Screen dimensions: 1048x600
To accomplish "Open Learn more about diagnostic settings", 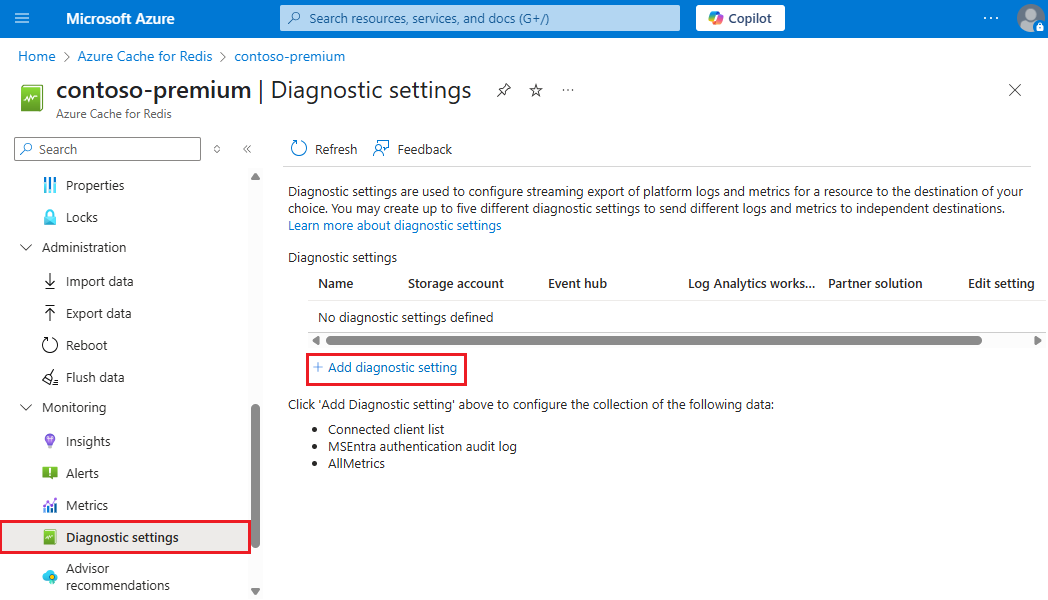I will [x=394, y=225].
